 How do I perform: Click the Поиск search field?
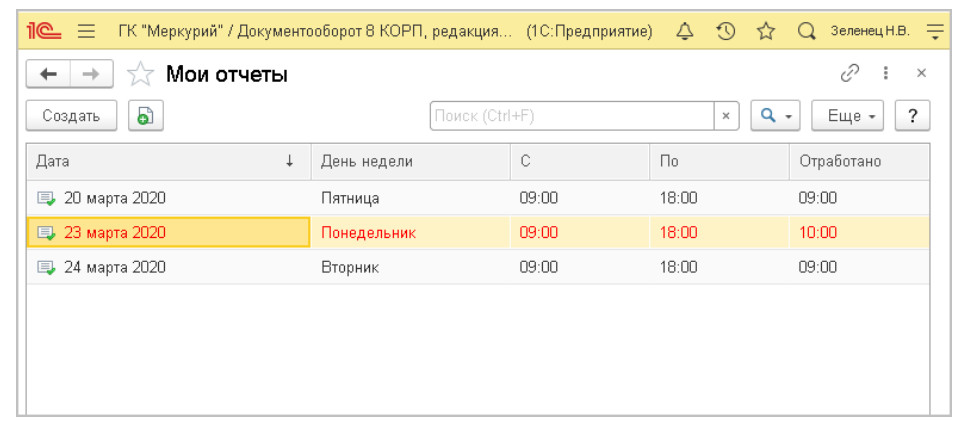pos(571,116)
